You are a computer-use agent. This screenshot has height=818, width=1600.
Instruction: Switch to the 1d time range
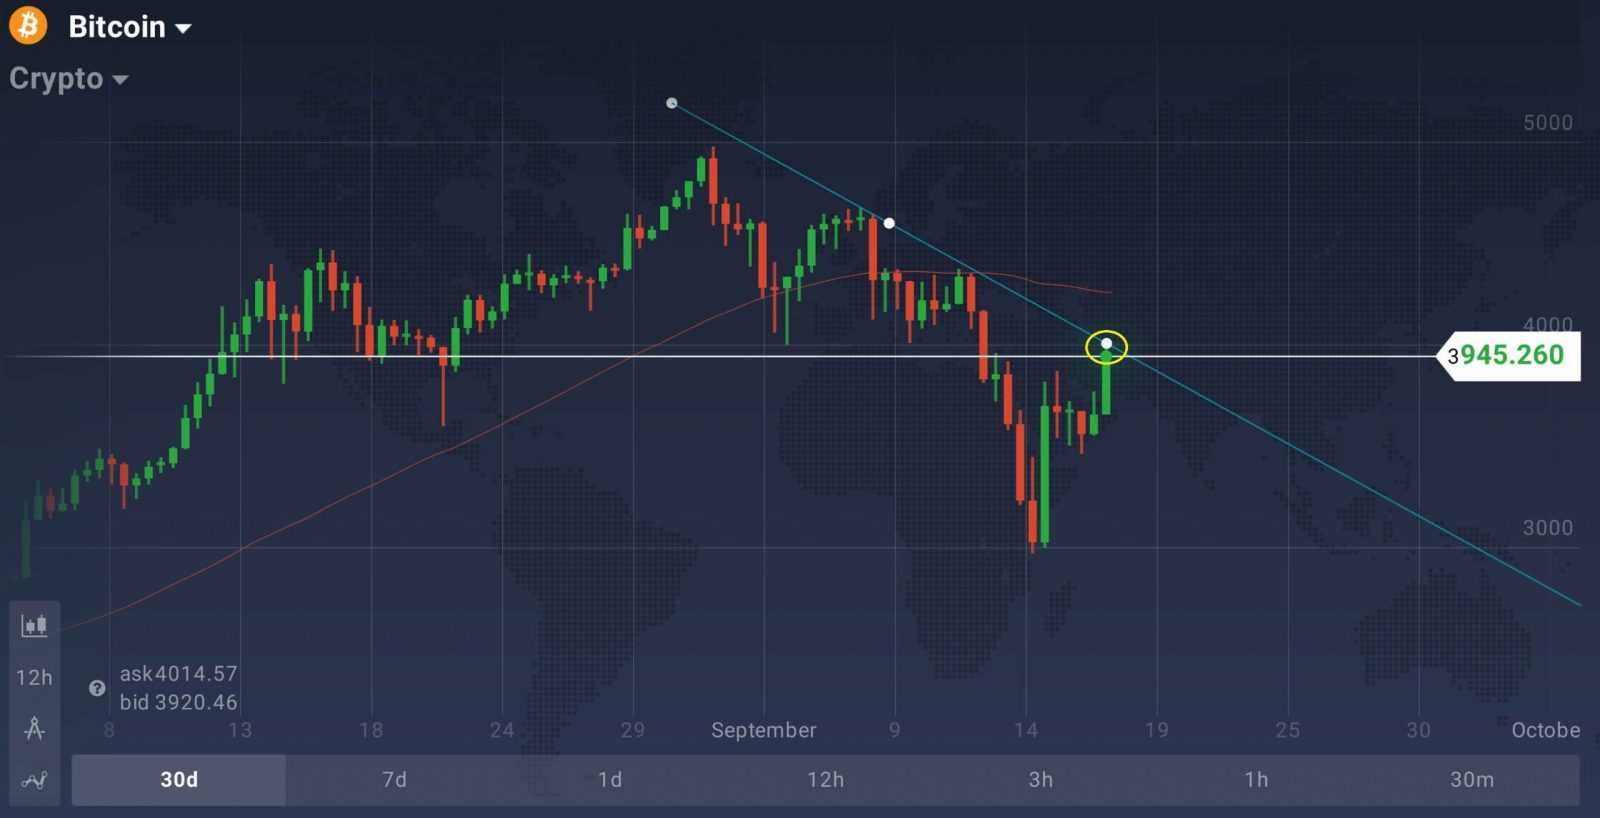(610, 780)
